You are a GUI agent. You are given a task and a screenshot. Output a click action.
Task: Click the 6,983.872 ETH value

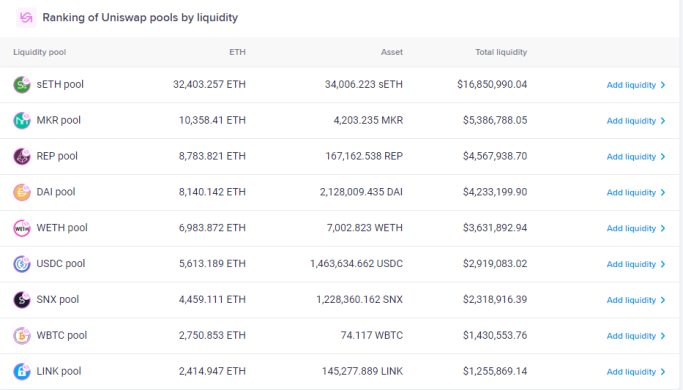[x=212, y=228]
